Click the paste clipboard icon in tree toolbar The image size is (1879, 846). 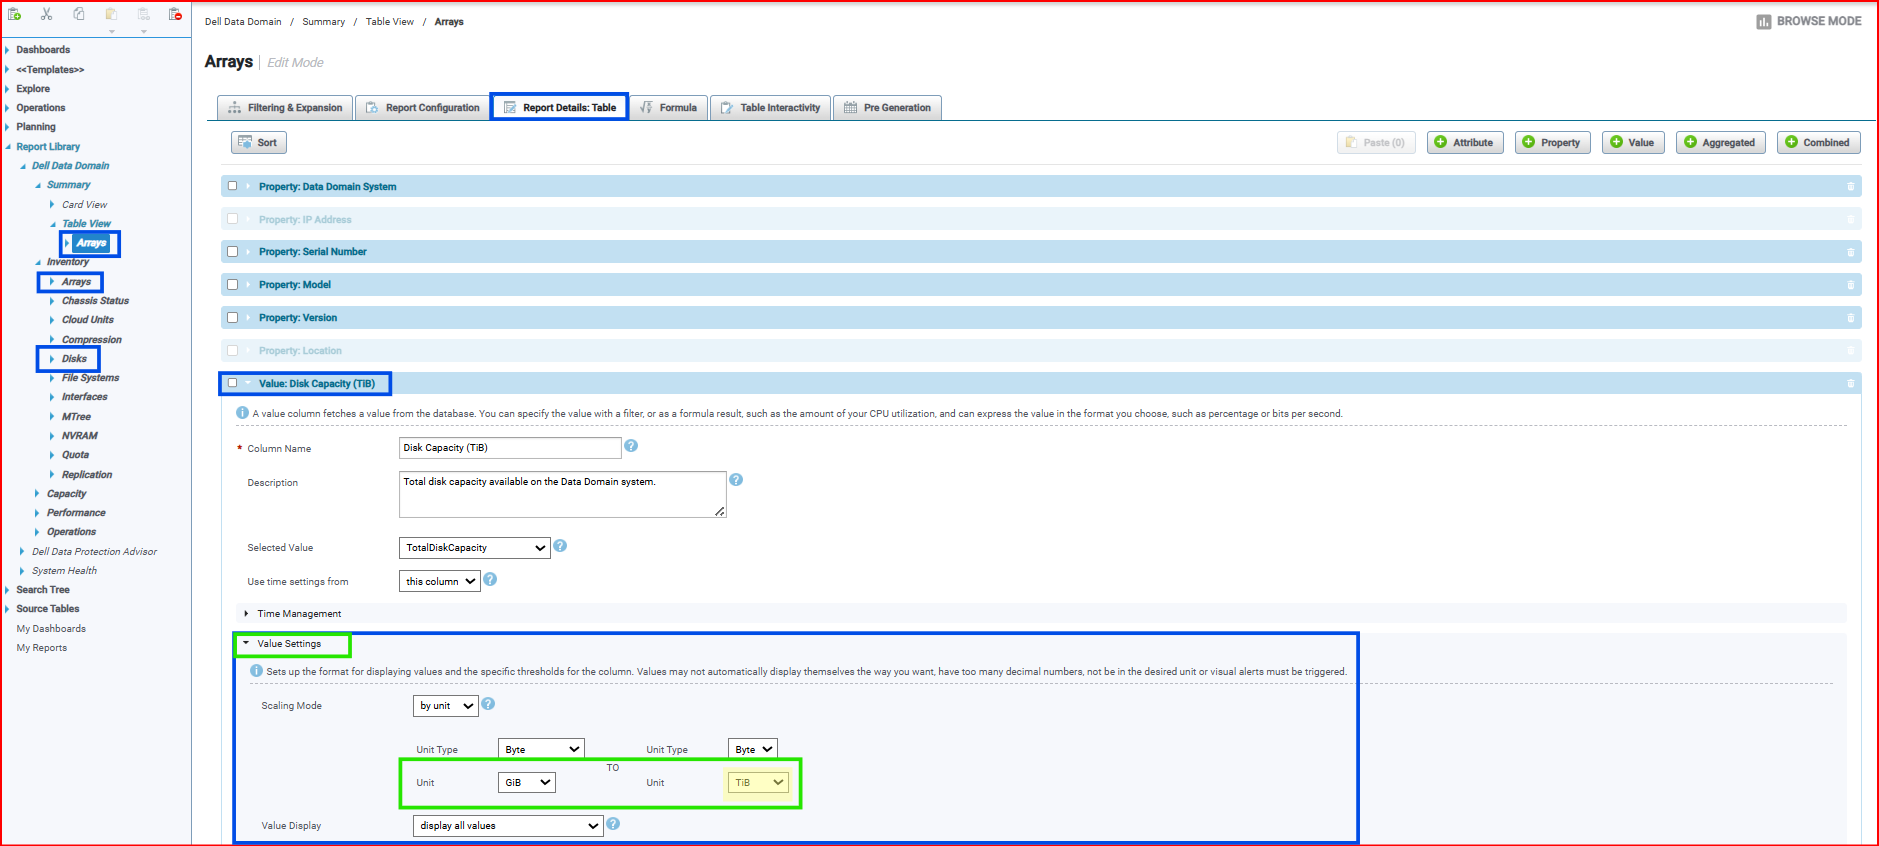click(111, 14)
